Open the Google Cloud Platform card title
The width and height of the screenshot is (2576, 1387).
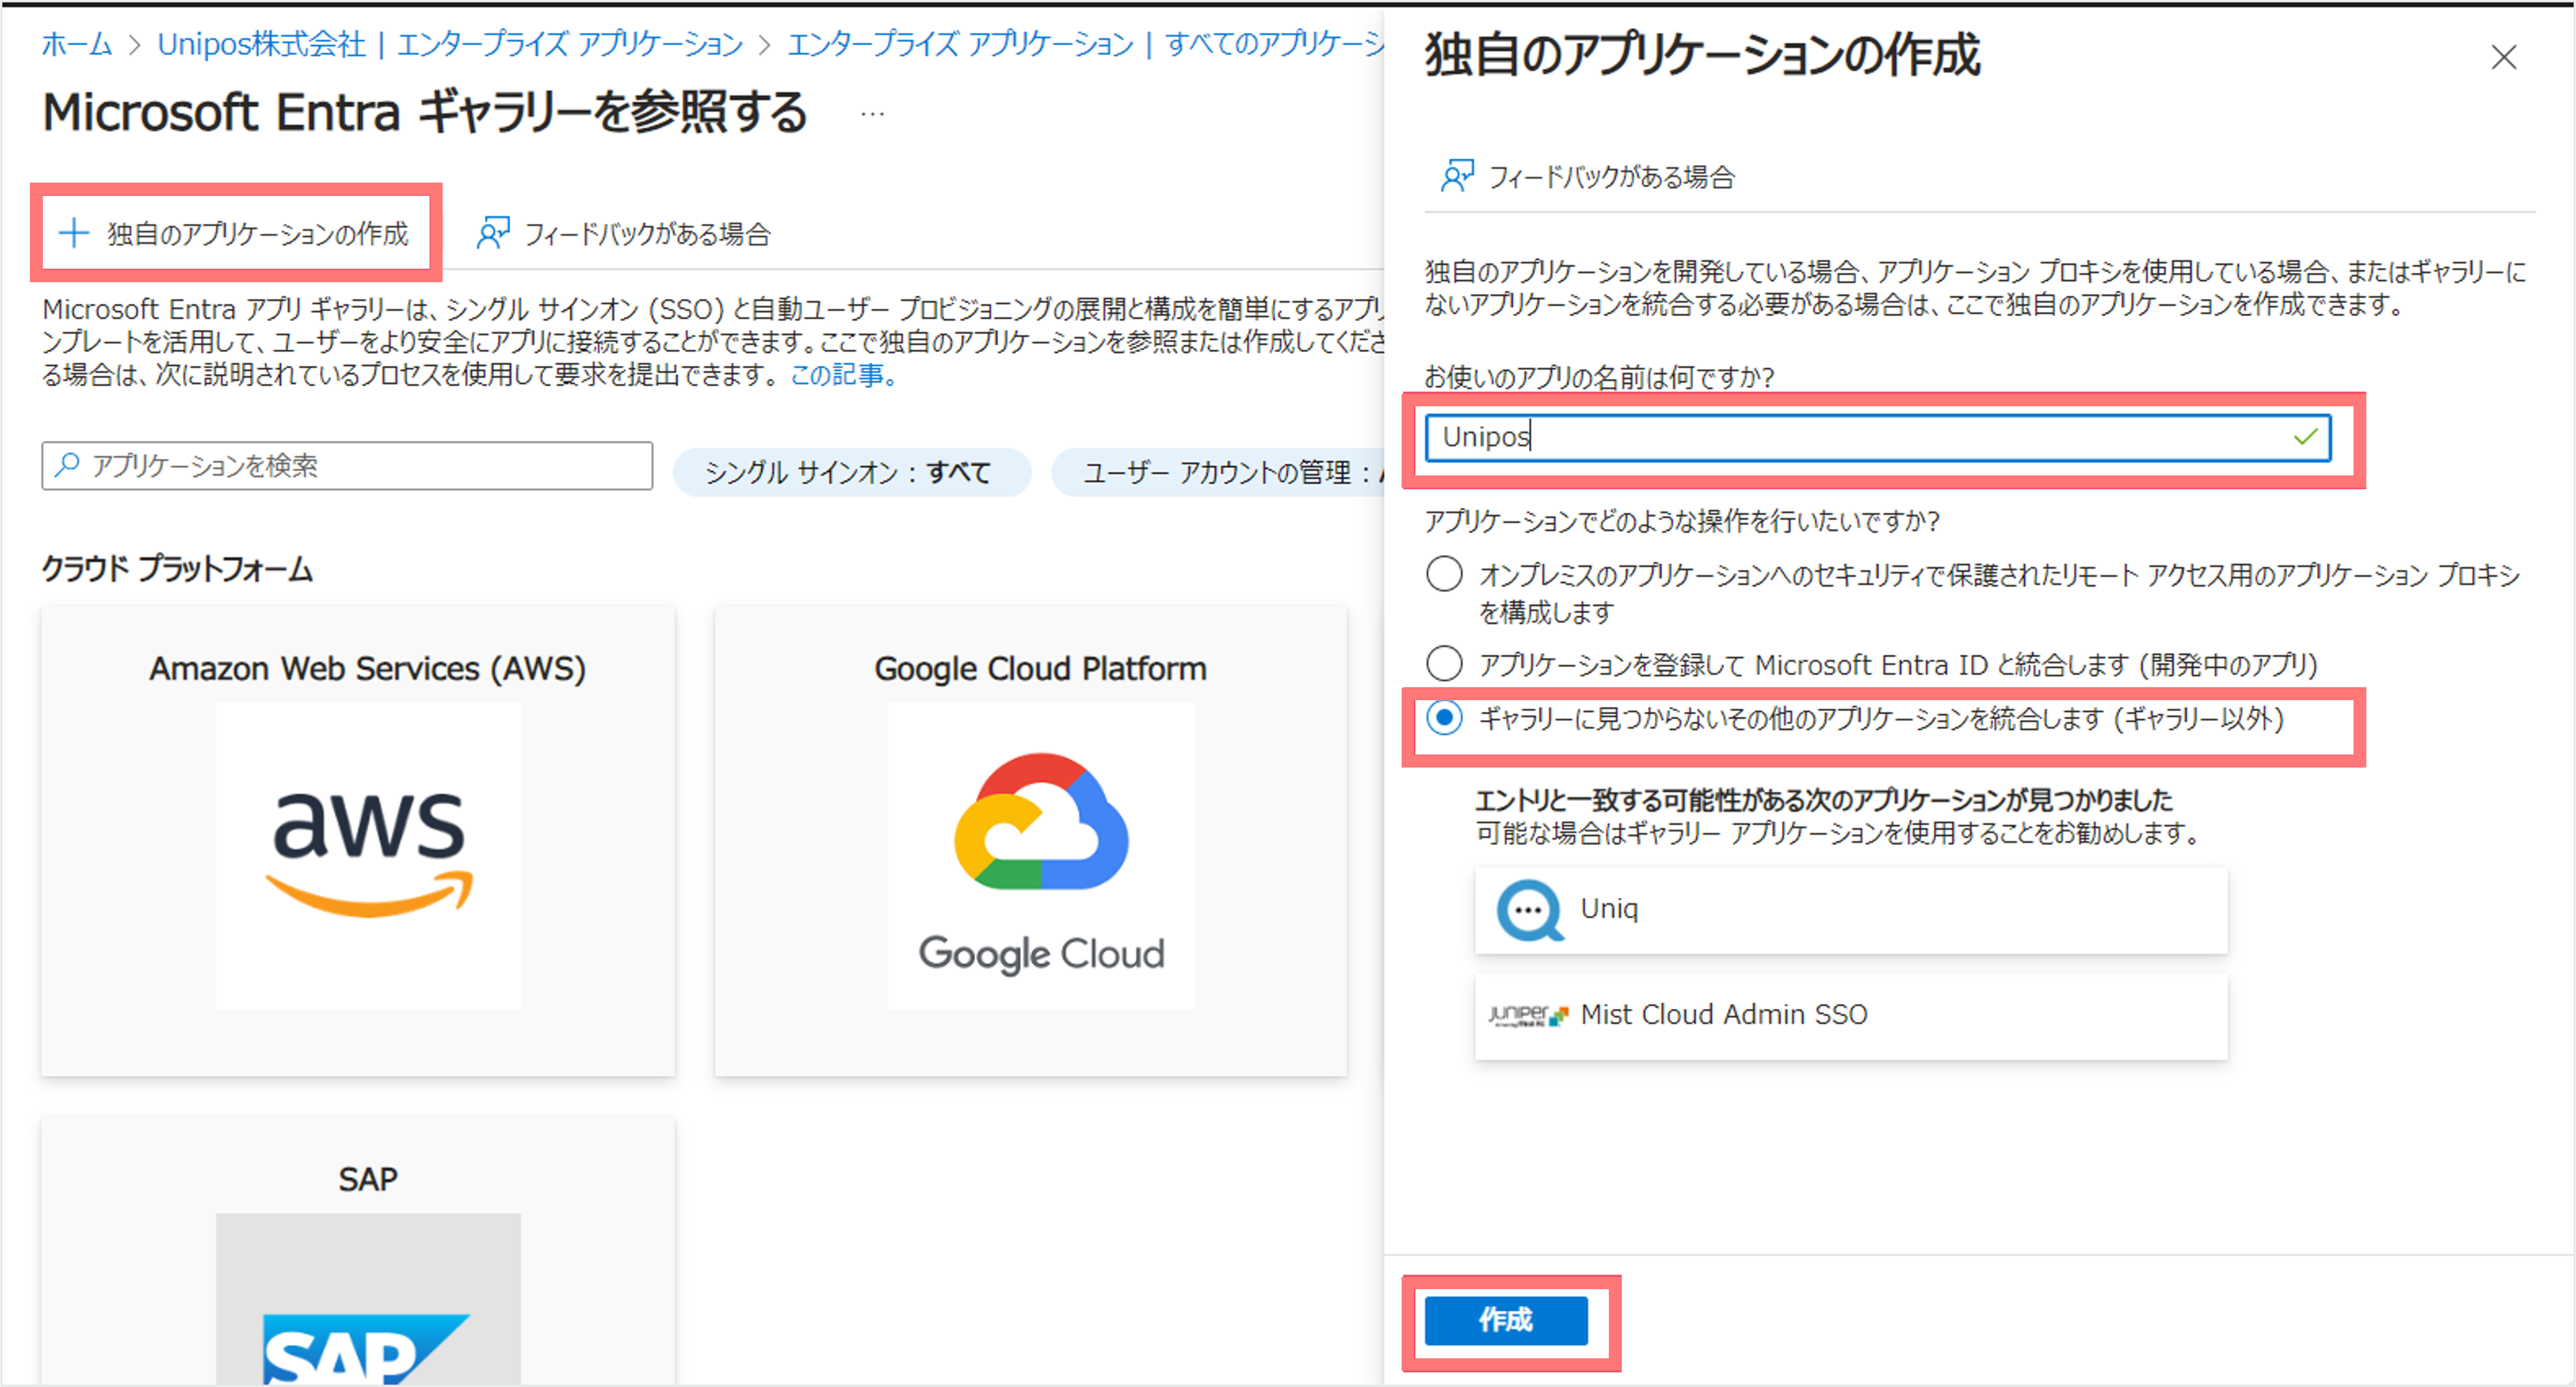1041,669
